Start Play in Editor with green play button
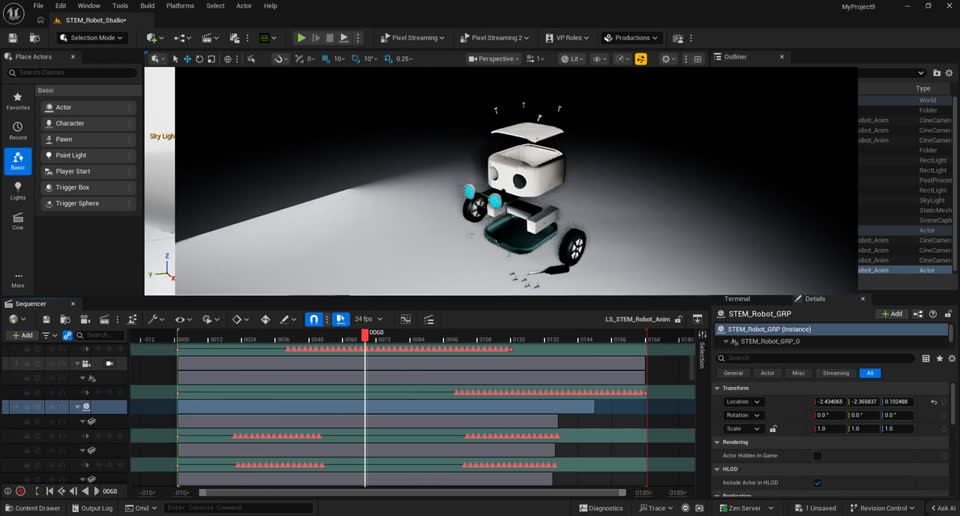 [x=301, y=38]
